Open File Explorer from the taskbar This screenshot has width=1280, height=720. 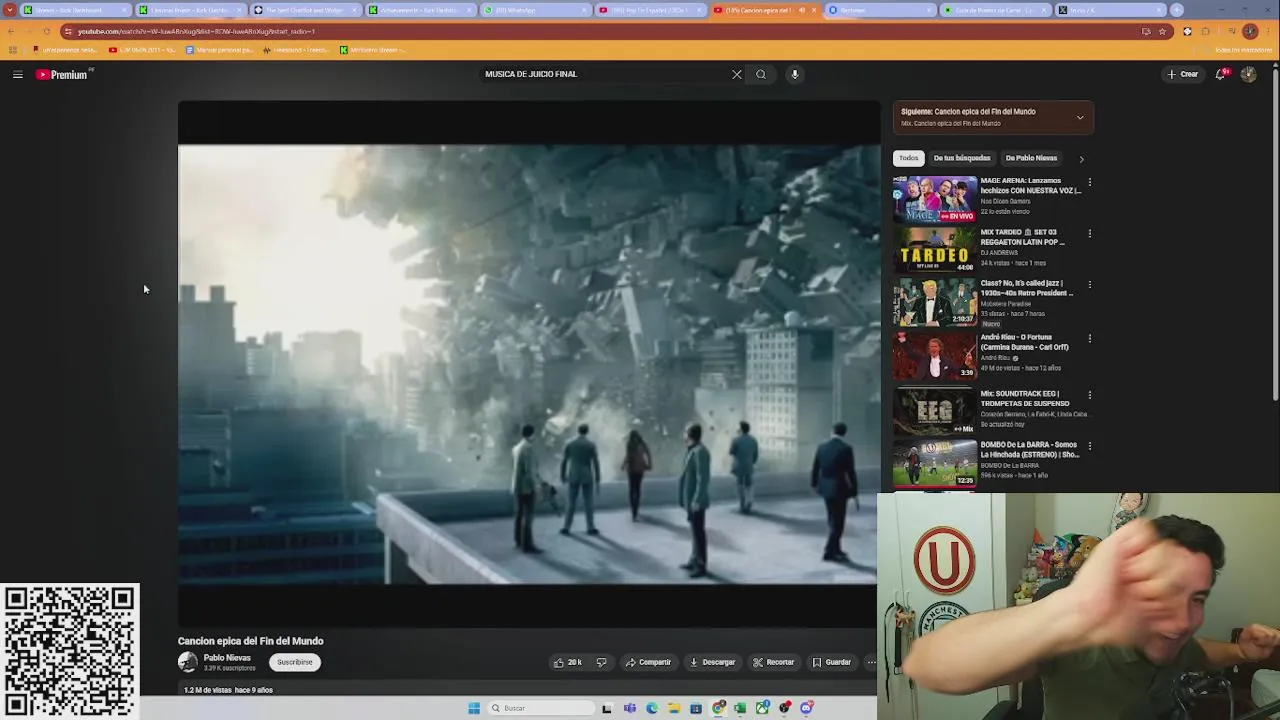(x=674, y=708)
